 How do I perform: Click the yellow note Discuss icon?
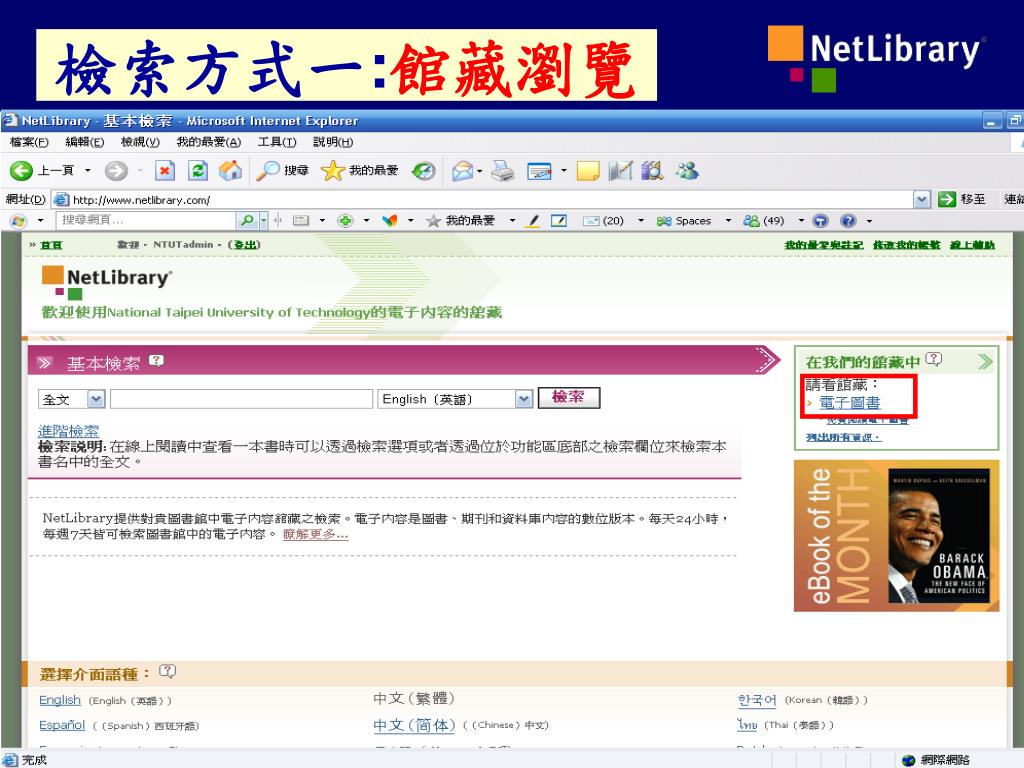click(588, 171)
